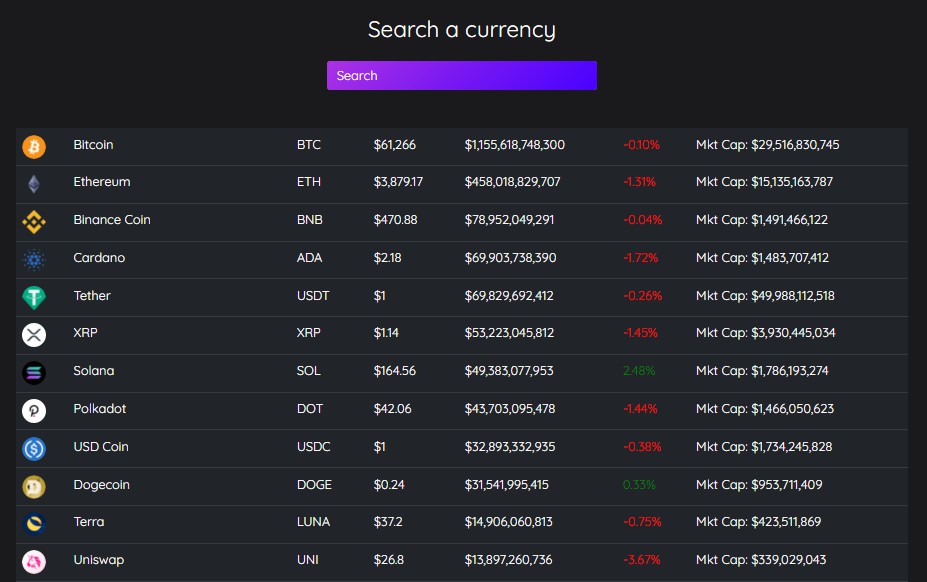Click the Bitcoin logo icon
The image size is (927, 582).
coord(34,147)
